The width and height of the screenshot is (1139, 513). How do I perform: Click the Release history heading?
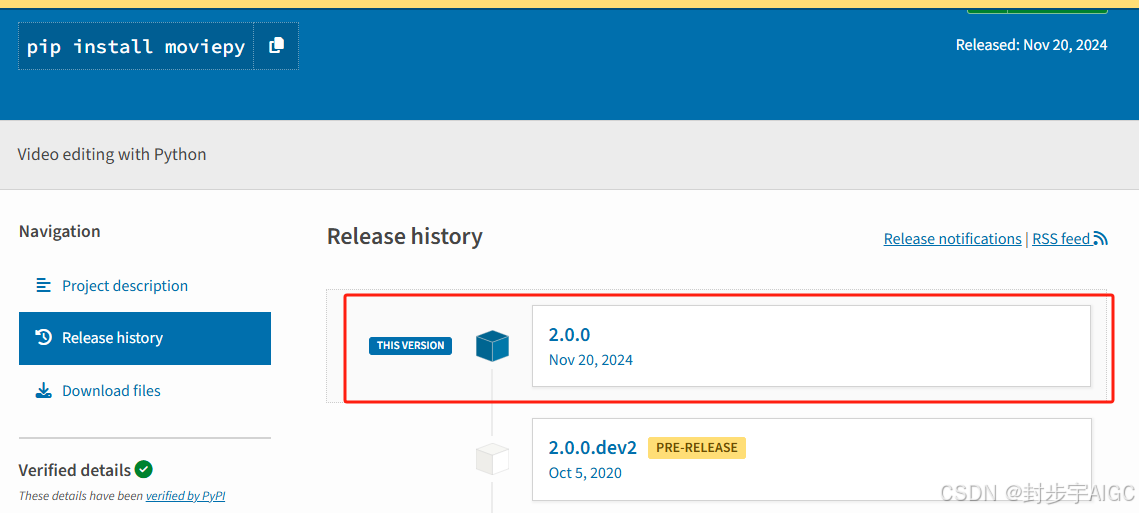pyautogui.click(x=405, y=237)
